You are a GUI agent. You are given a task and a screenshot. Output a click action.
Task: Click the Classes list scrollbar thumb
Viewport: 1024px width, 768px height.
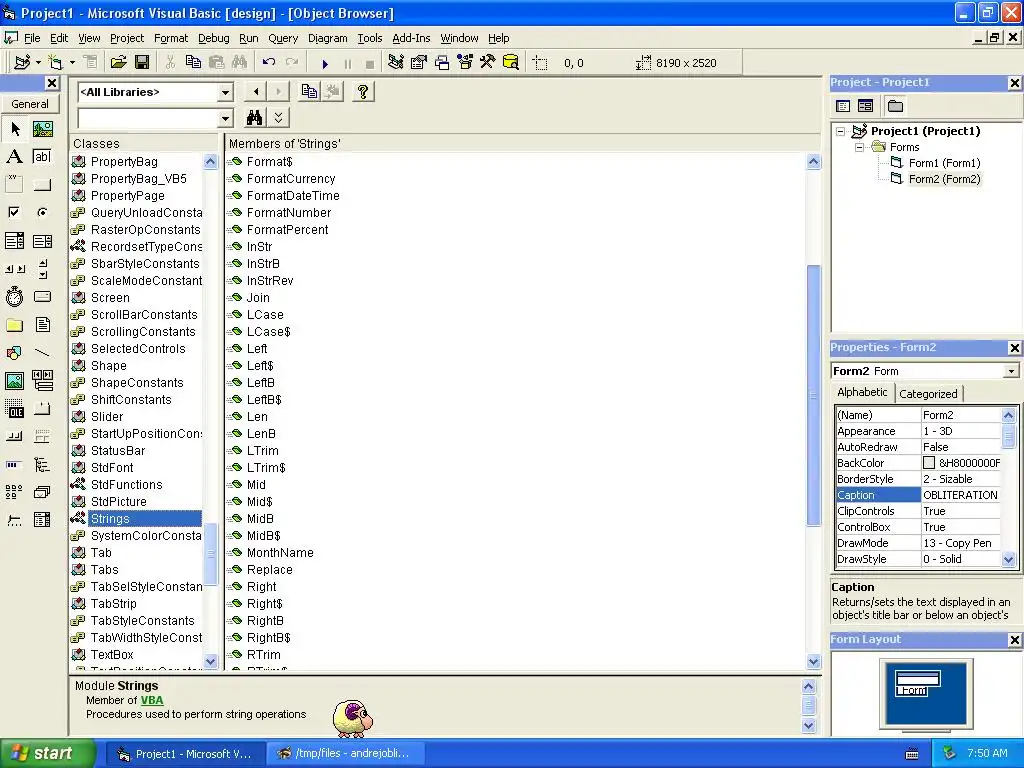click(210, 553)
